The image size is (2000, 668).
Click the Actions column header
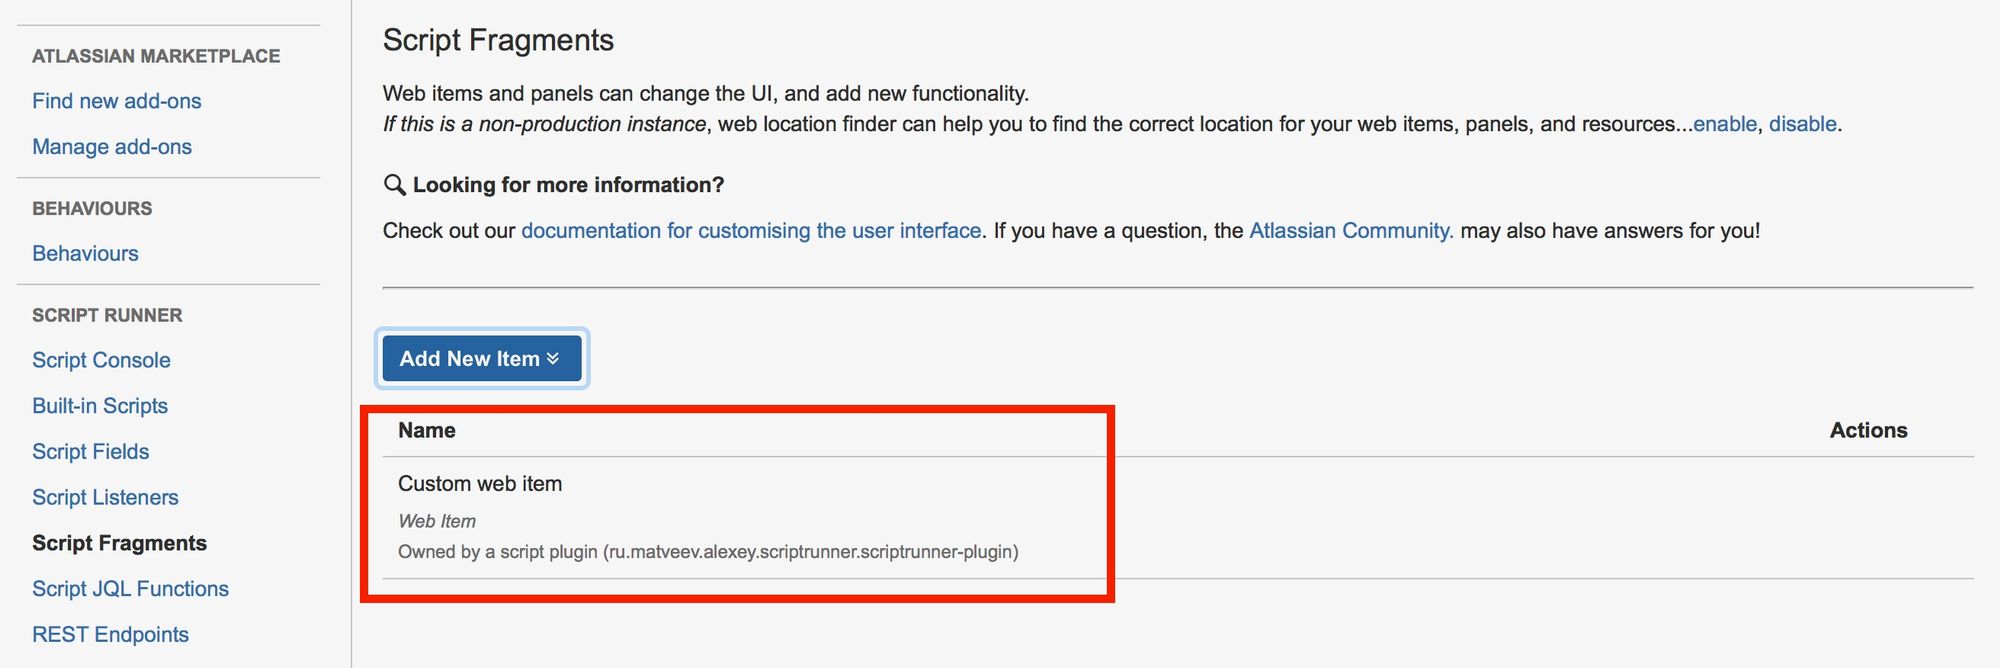(1868, 431)
